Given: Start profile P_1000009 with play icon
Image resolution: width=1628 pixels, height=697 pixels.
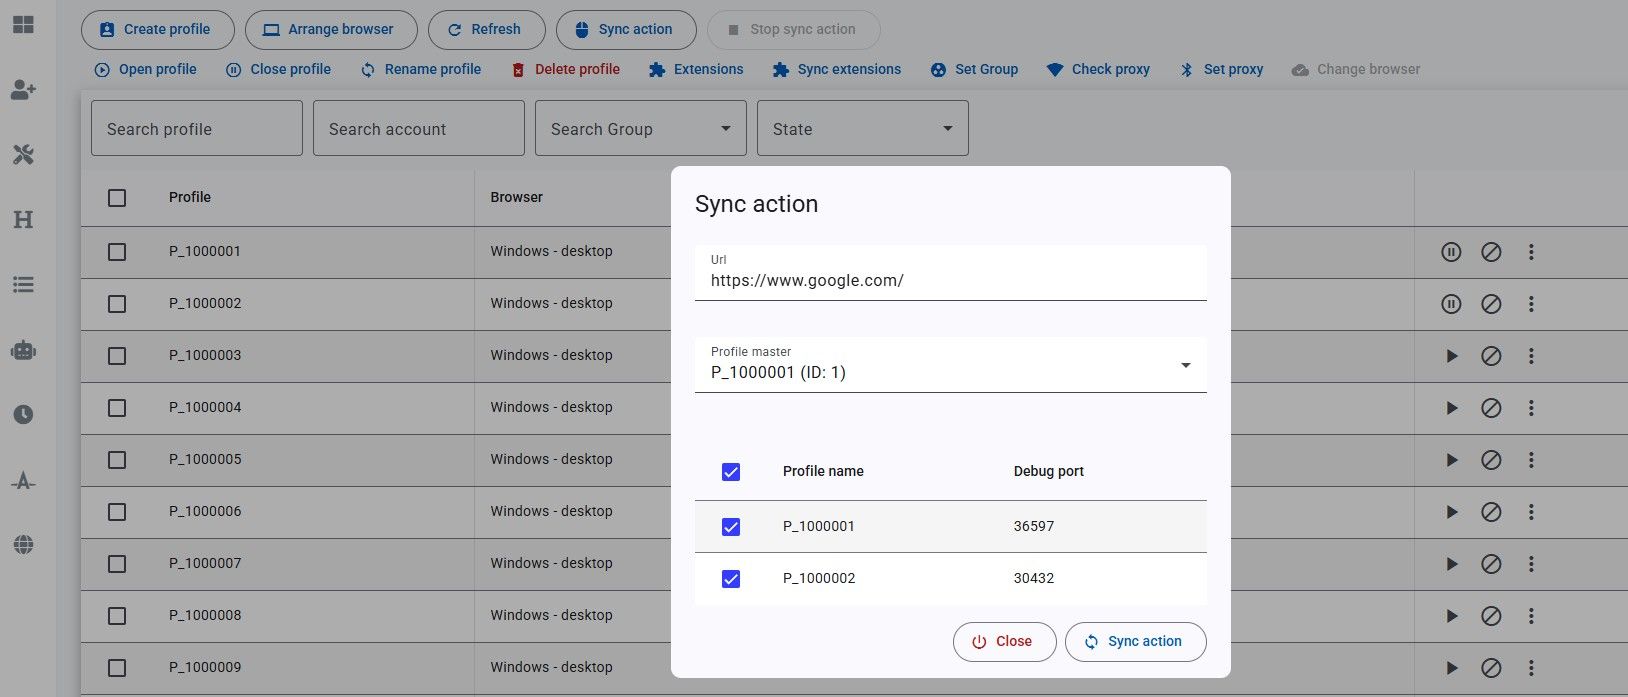Looking at the screenshot, I should click(x=1451, y=668).
